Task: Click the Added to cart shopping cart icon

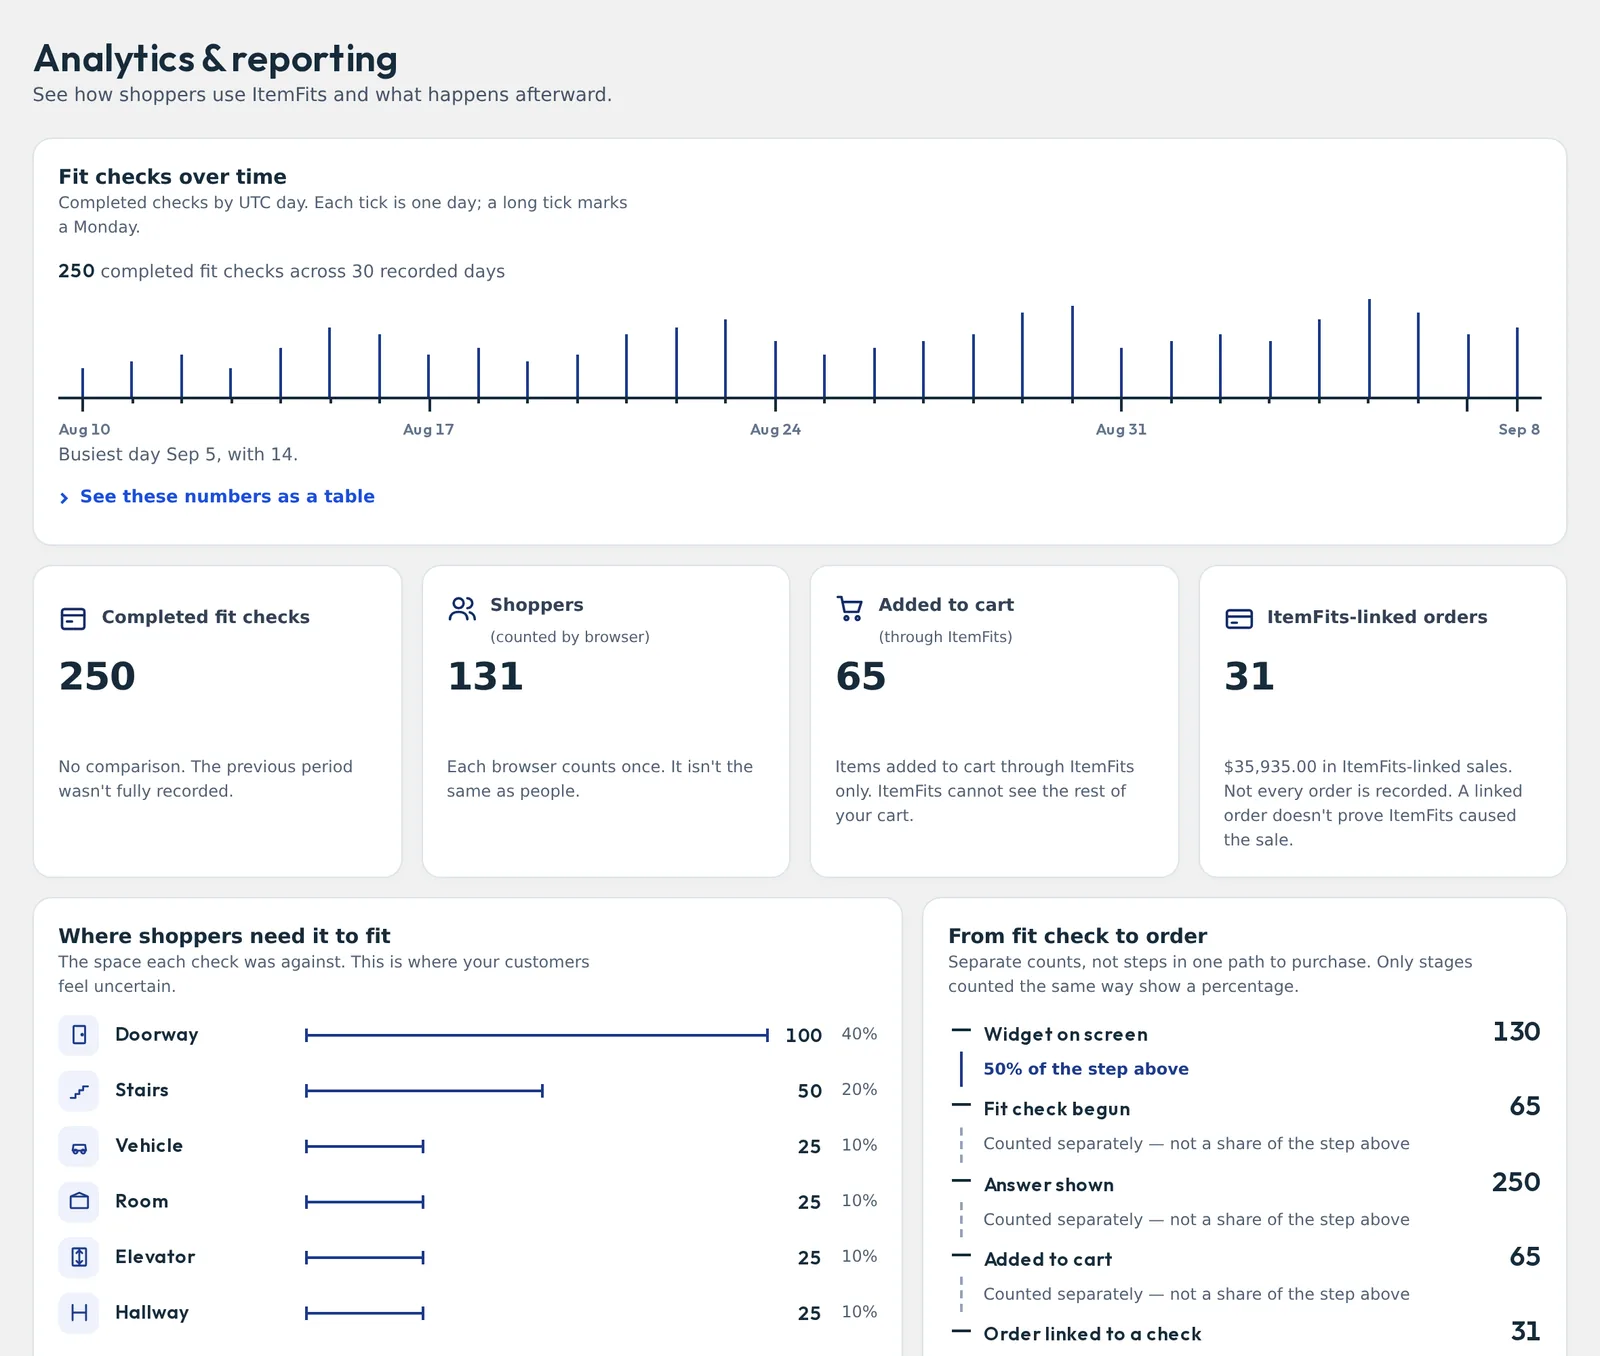Action: (850, 608)
